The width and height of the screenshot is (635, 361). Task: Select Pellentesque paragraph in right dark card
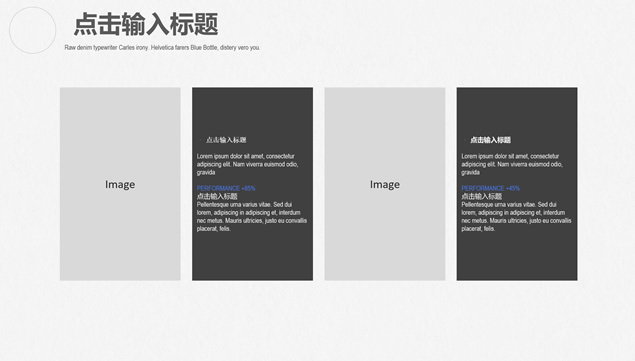(516, 216)
